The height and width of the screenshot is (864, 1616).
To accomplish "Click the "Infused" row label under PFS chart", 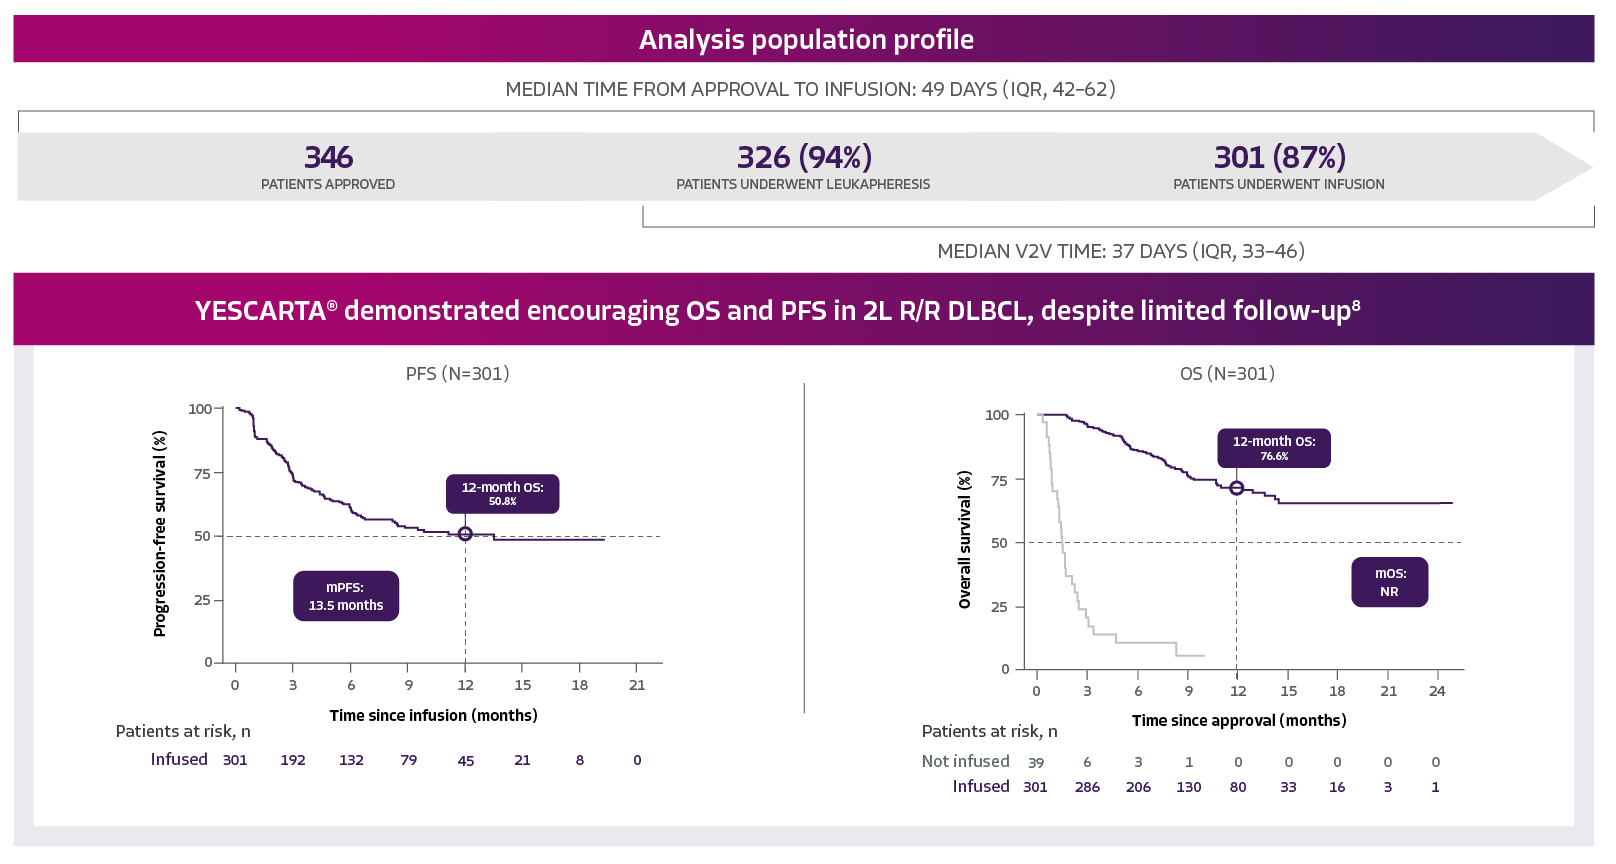I will pos(179,759).
